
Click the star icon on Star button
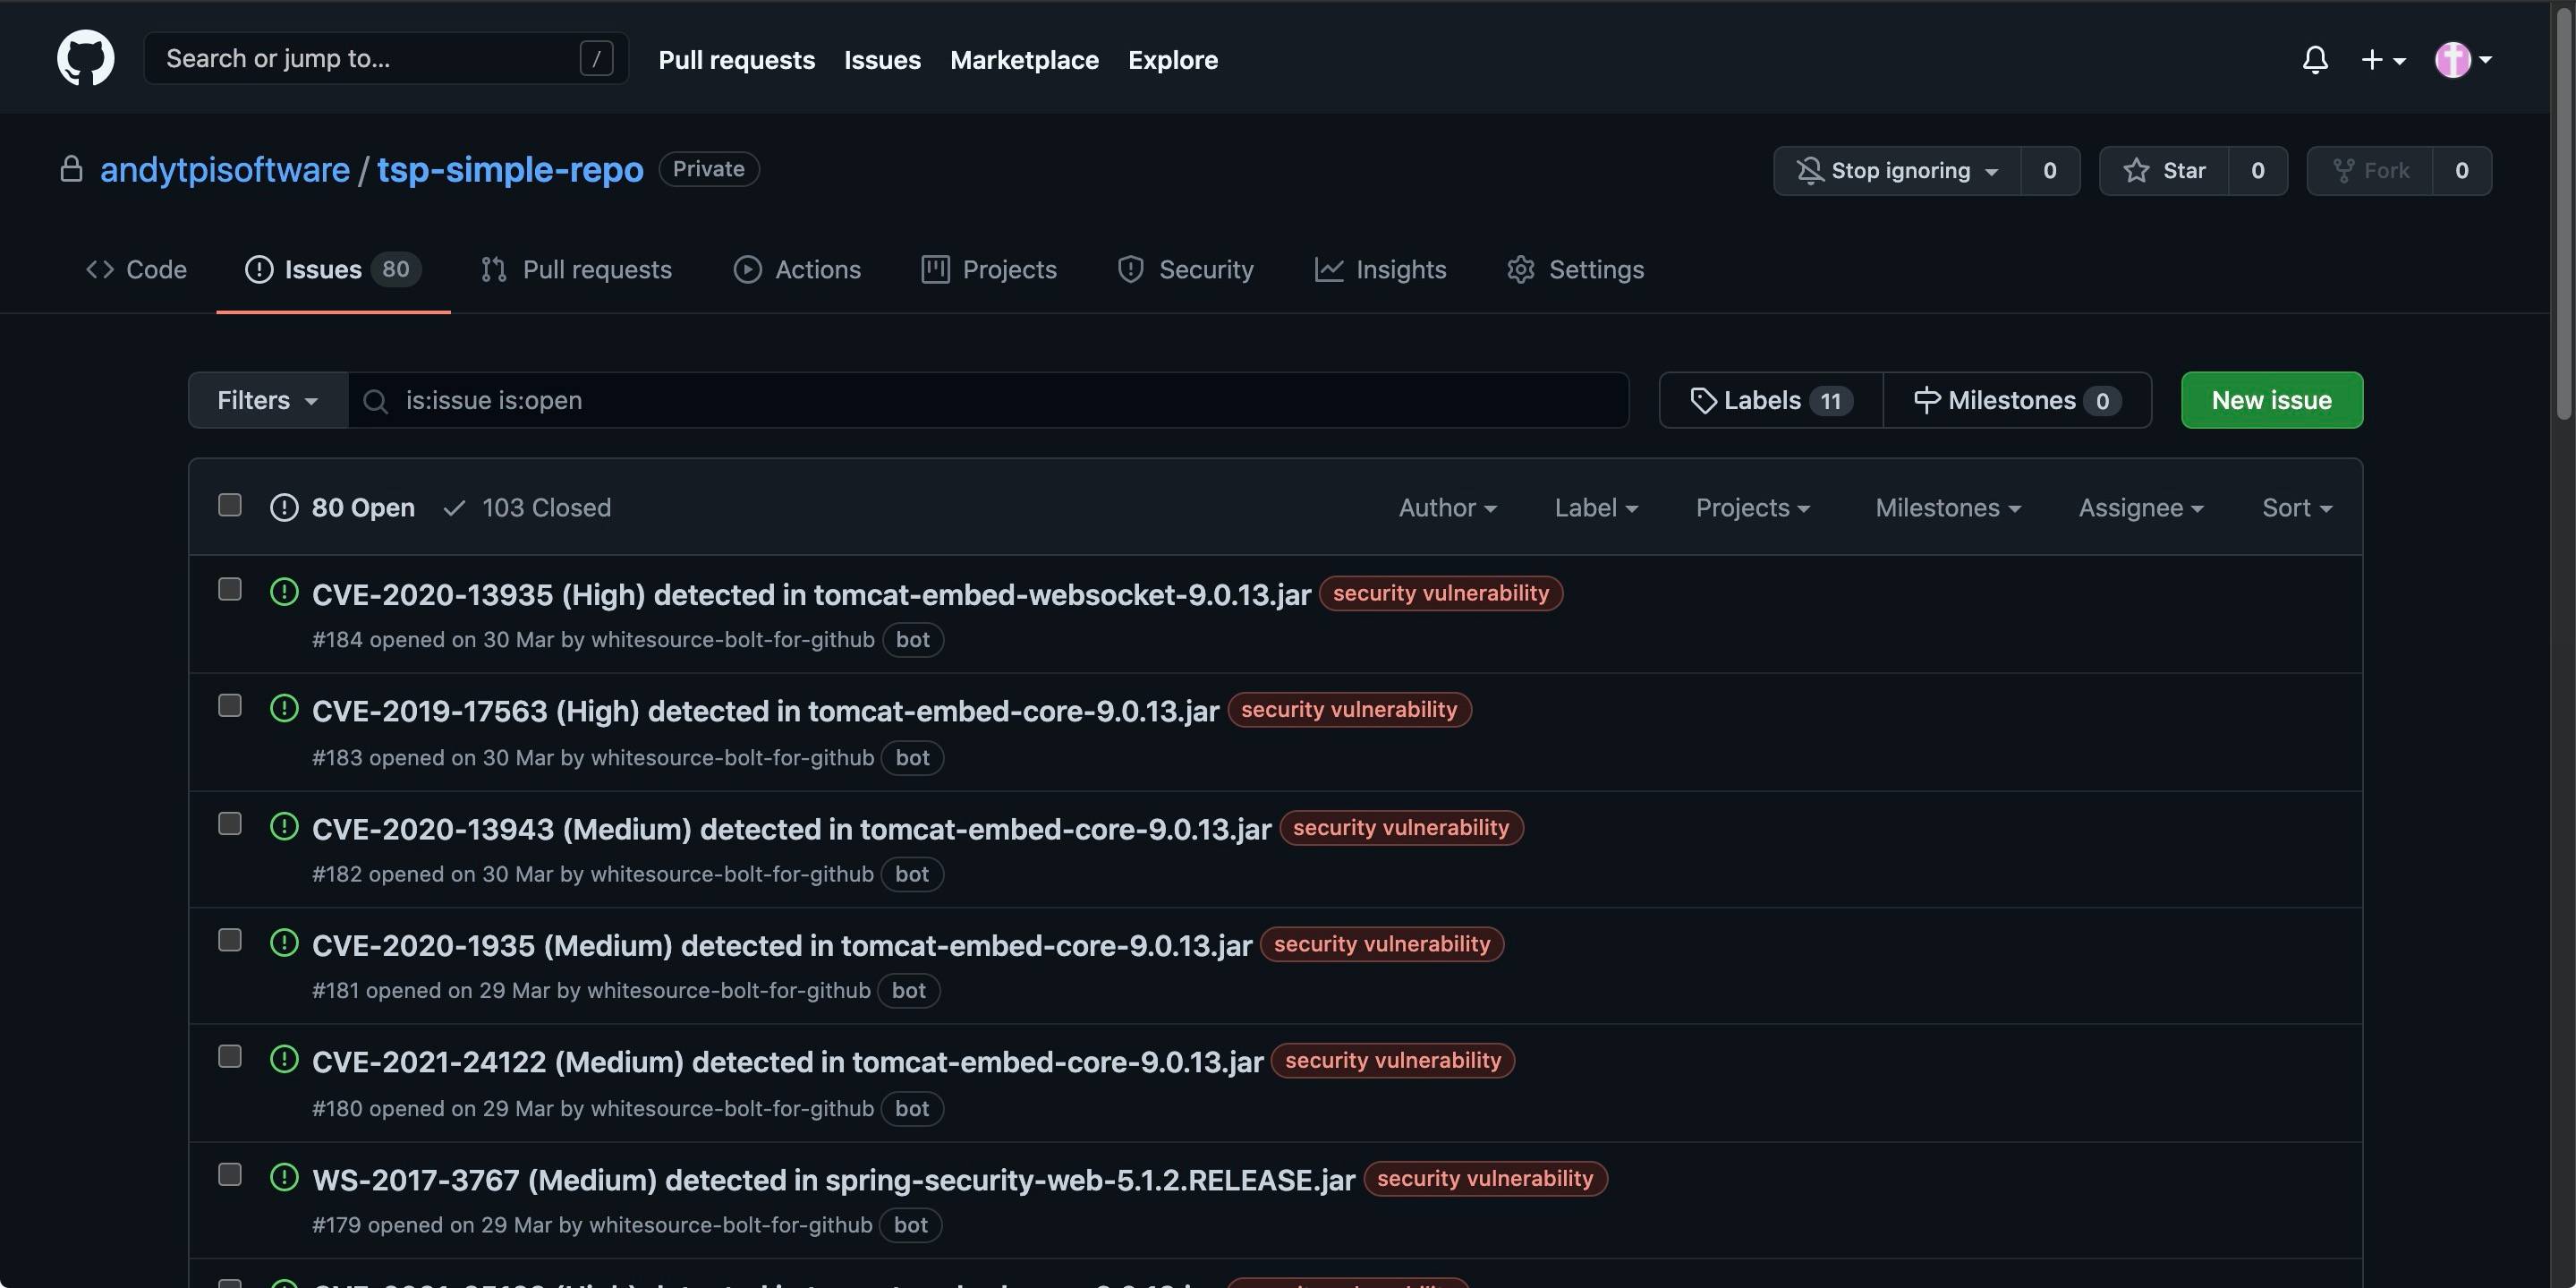point(2136,170)
